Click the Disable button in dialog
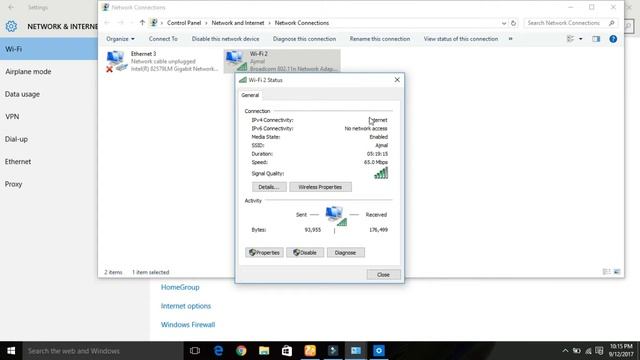Image resolution: width=640 pixels, height=360 pixels. pos(305,253)
